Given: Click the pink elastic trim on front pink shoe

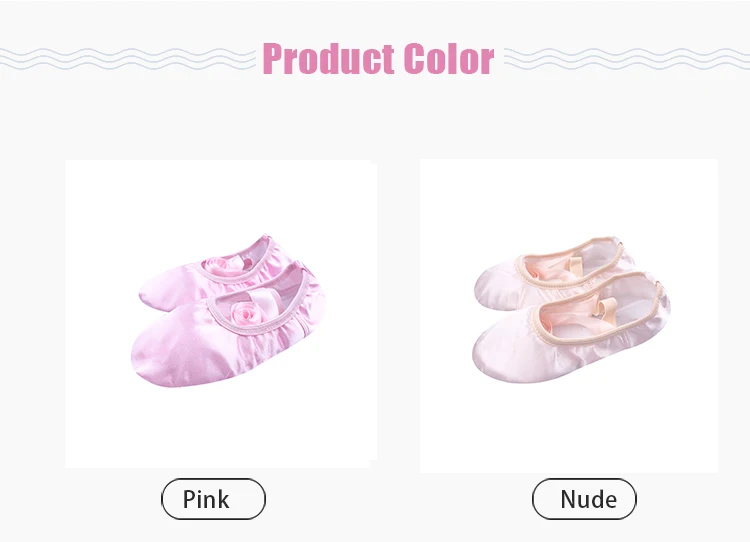Looking at the screenshot, I should pos(258,306).
